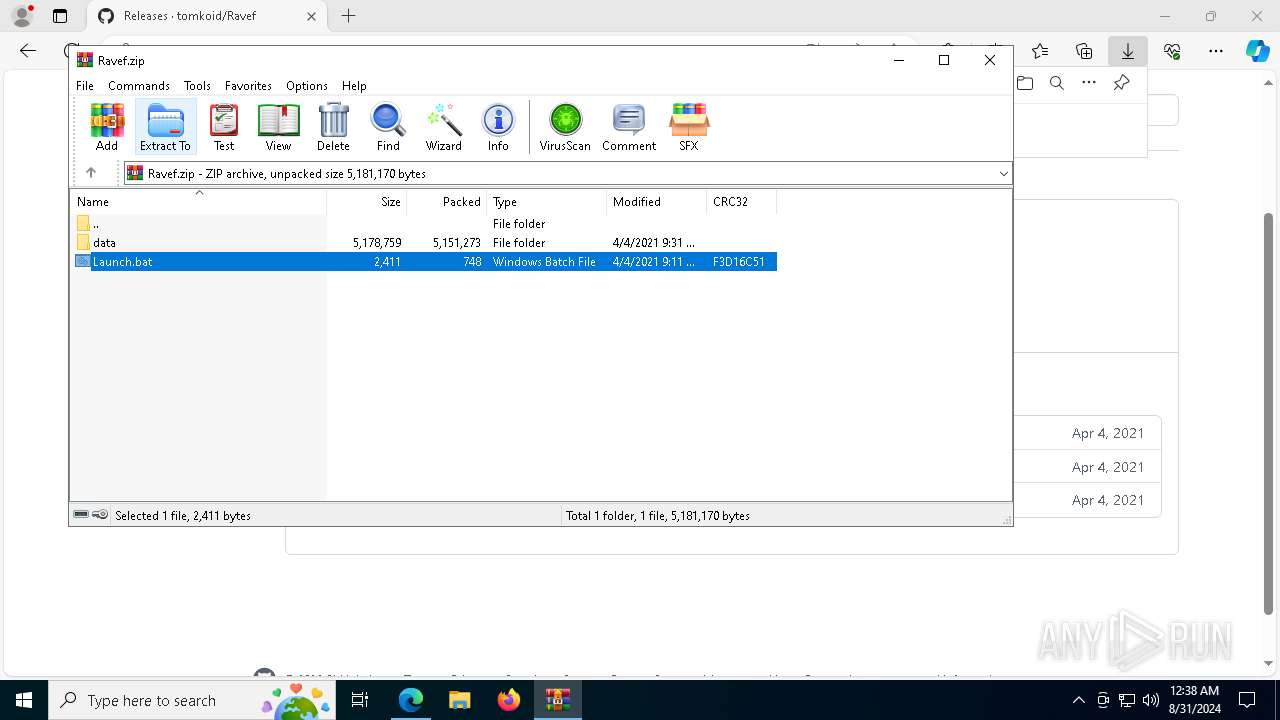The width and height of the screenshot is (1280, 720).
Task: Select the data folder row
Action: coord(424,243)
